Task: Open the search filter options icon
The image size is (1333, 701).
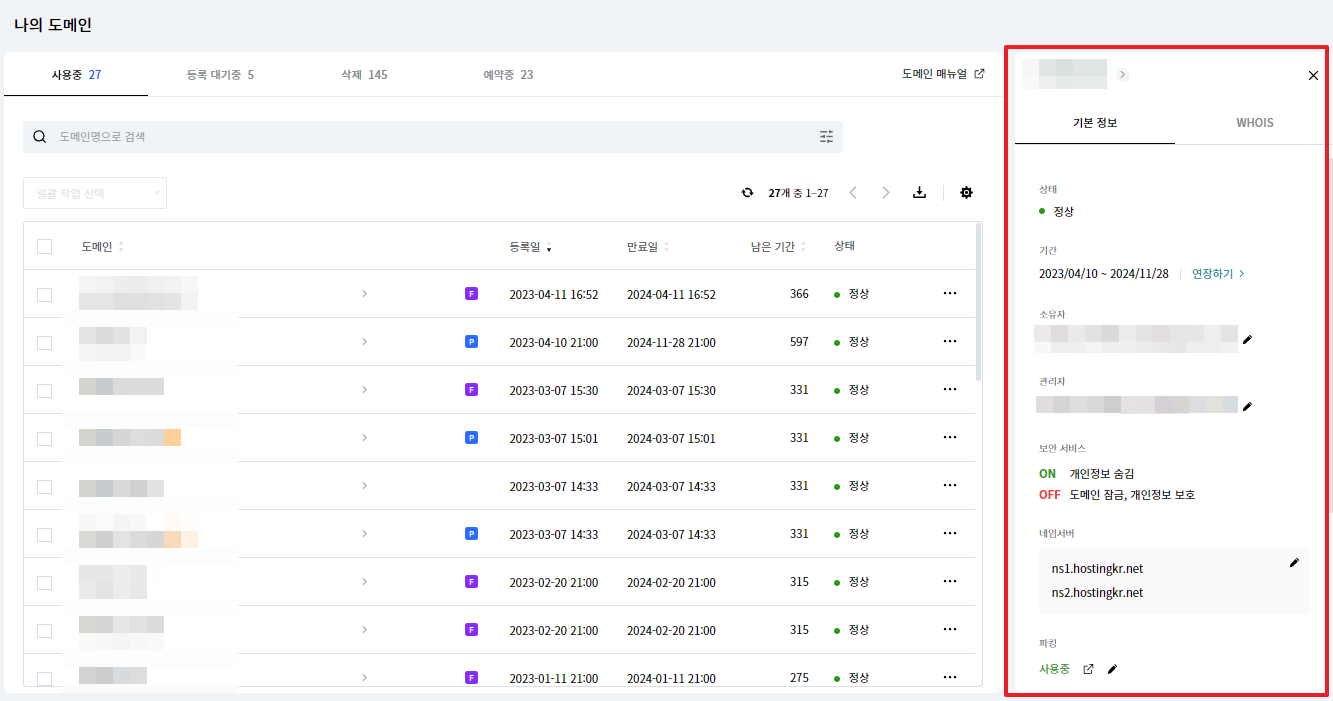Action: pyautogui.click(x=826, y=137)
